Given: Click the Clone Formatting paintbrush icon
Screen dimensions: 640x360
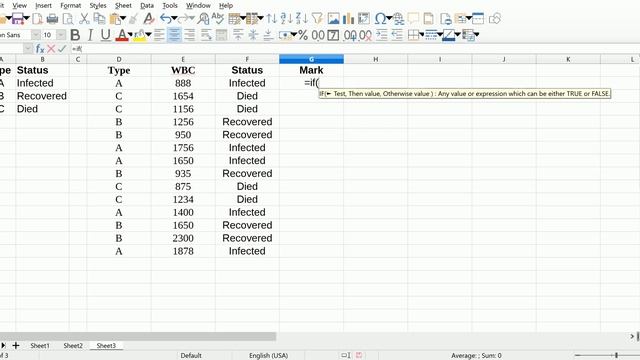Looking at the screenshot, I should pos(133,19).
